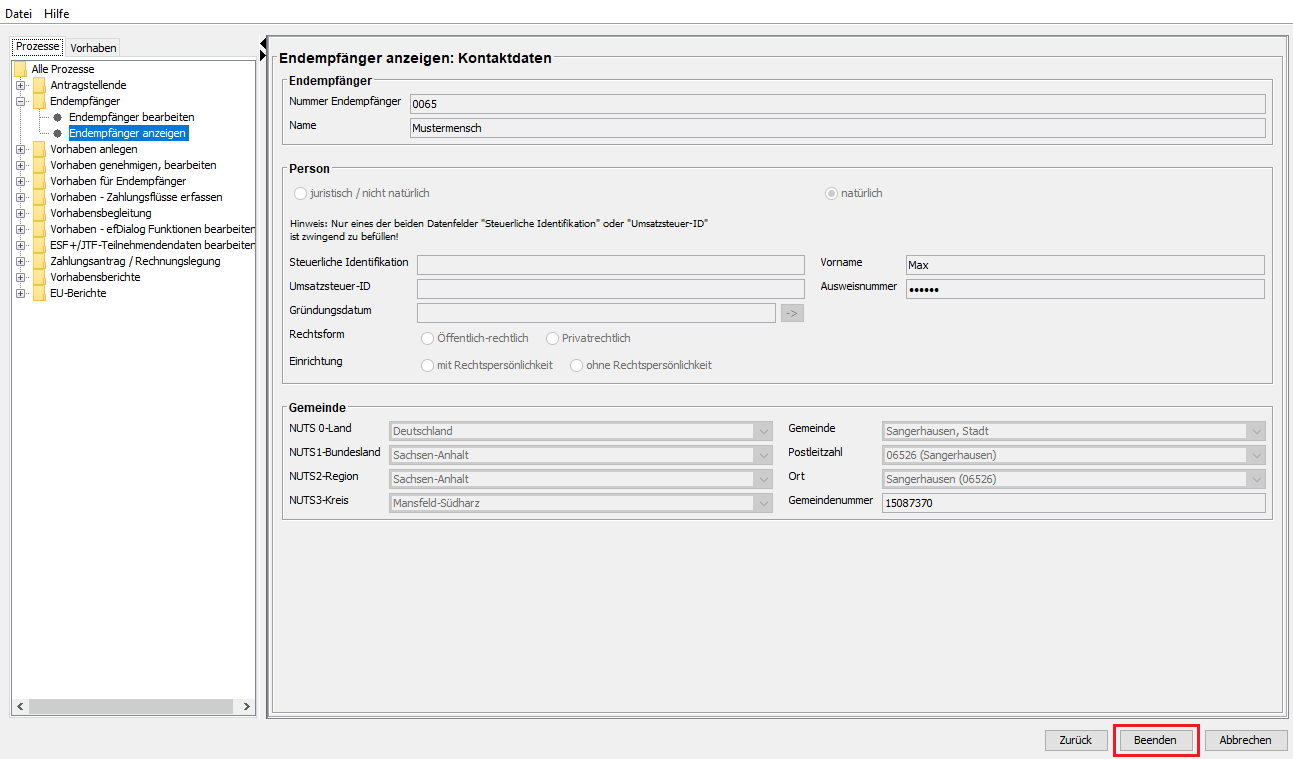1293x759 pixels.
Task: Select the natürlich radio button
Action: click(831, 193)
